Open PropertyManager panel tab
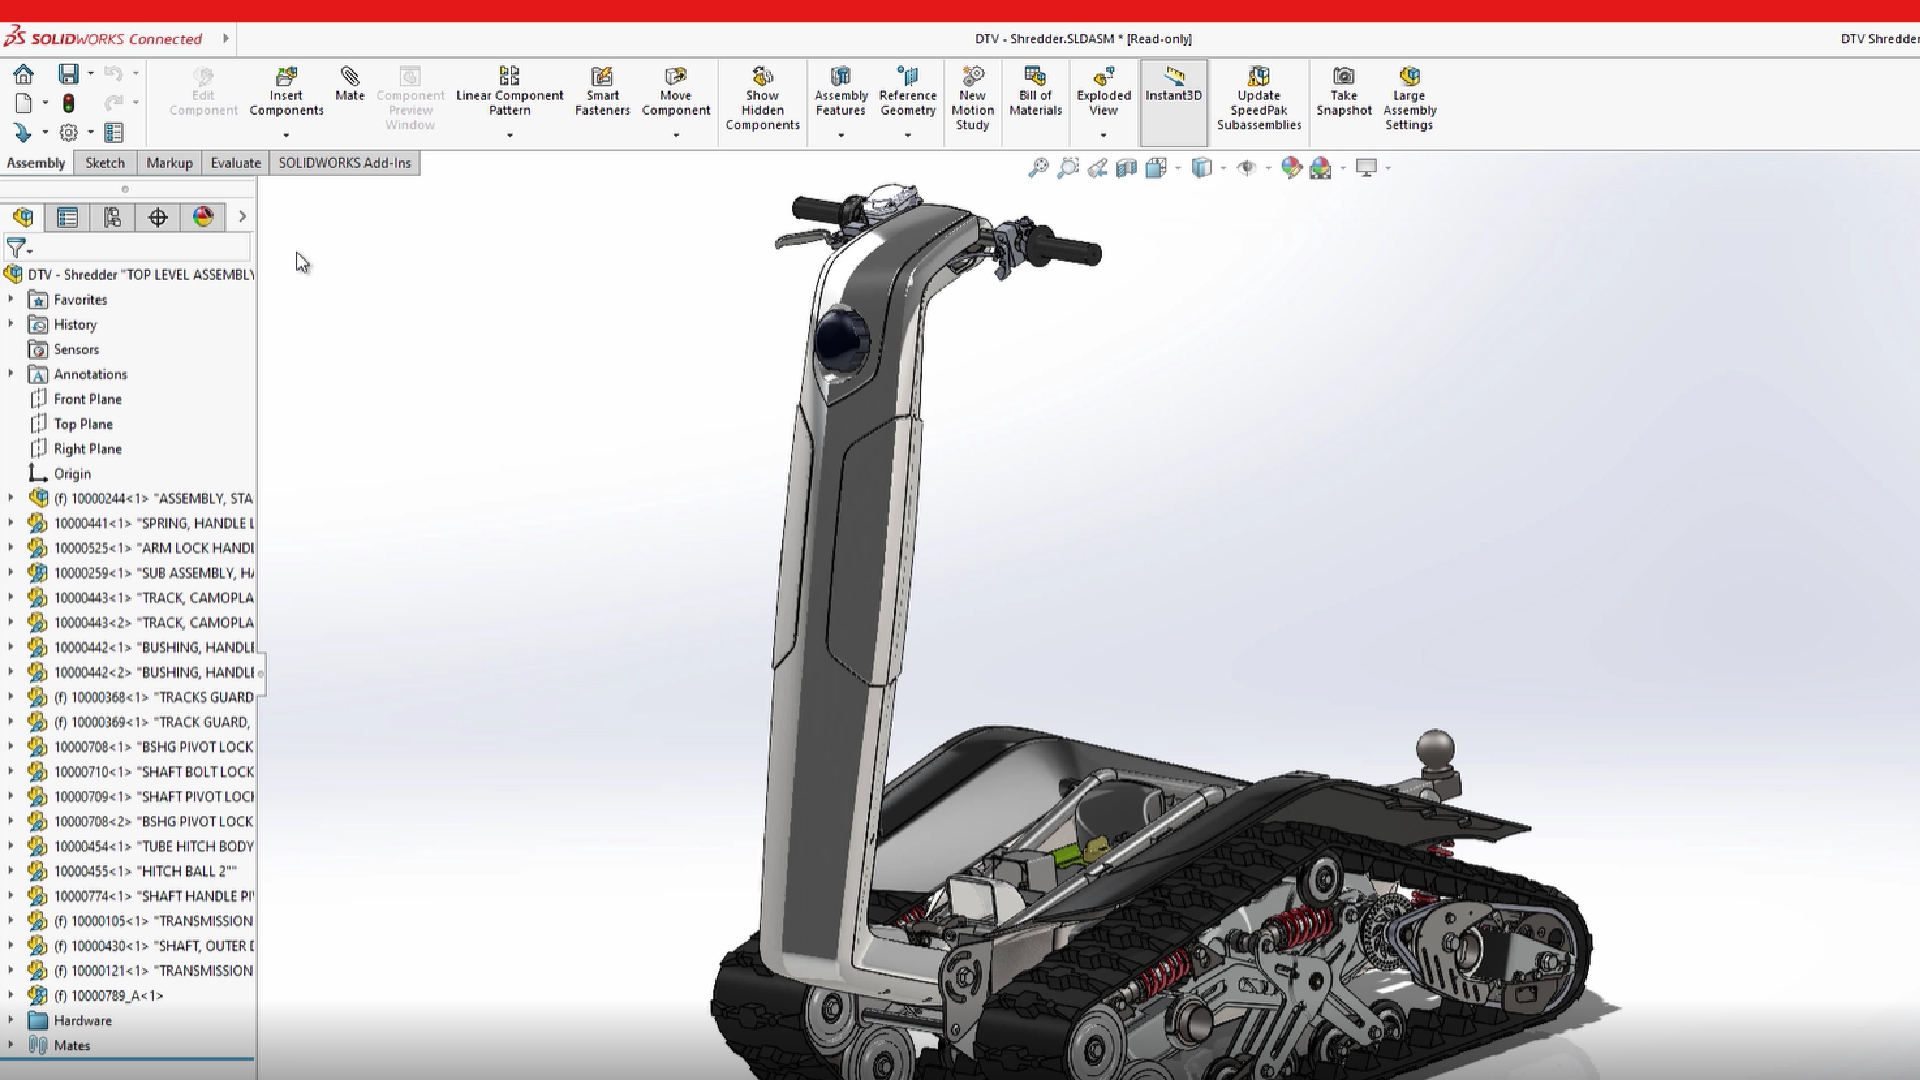The image size is (1920, 1080). click(x=67, y=217)
